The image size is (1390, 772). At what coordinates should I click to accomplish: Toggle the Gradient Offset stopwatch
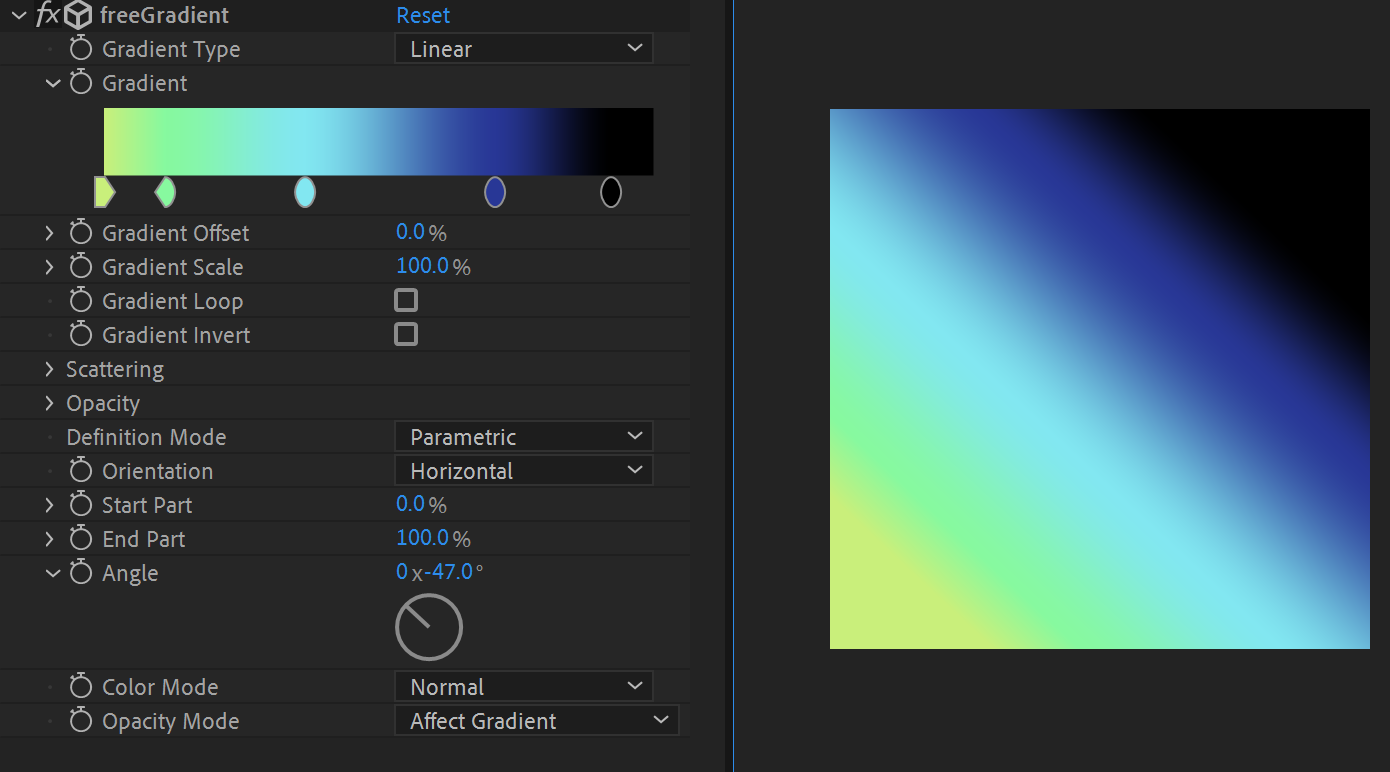tap(81, 233)
